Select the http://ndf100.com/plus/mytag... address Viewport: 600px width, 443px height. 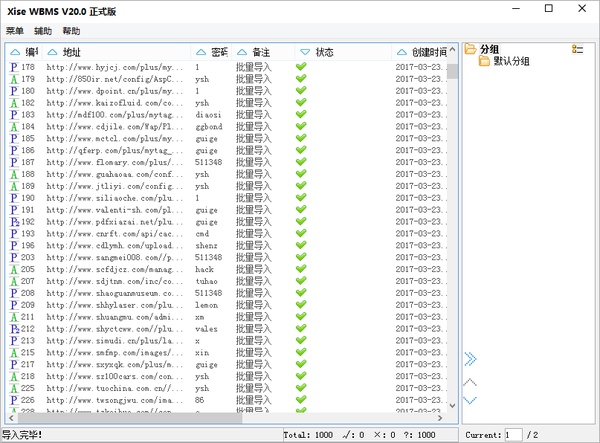point(114,115)
